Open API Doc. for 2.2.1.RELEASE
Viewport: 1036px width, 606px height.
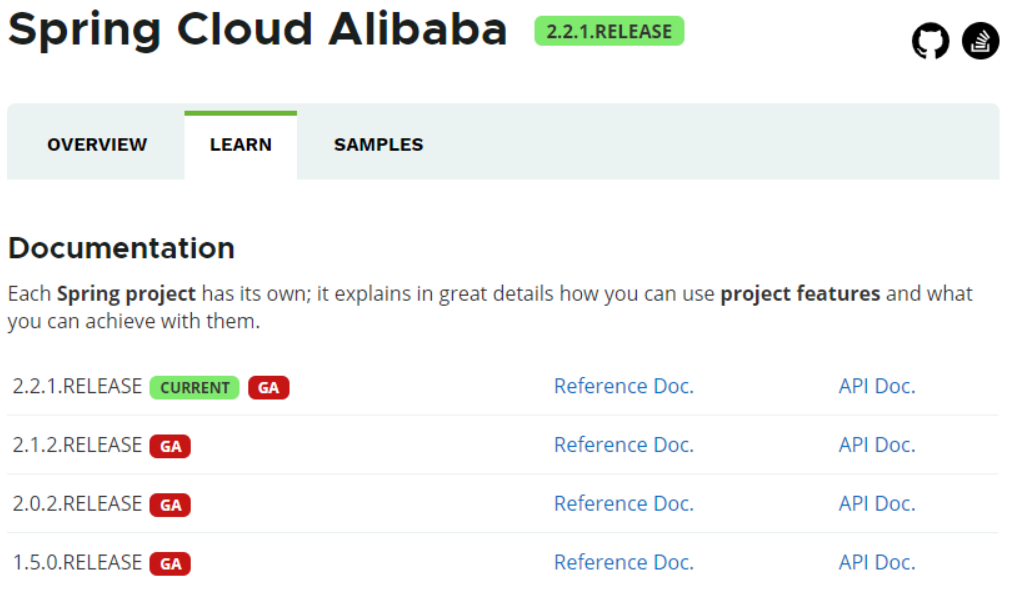[x=877, y=386]
